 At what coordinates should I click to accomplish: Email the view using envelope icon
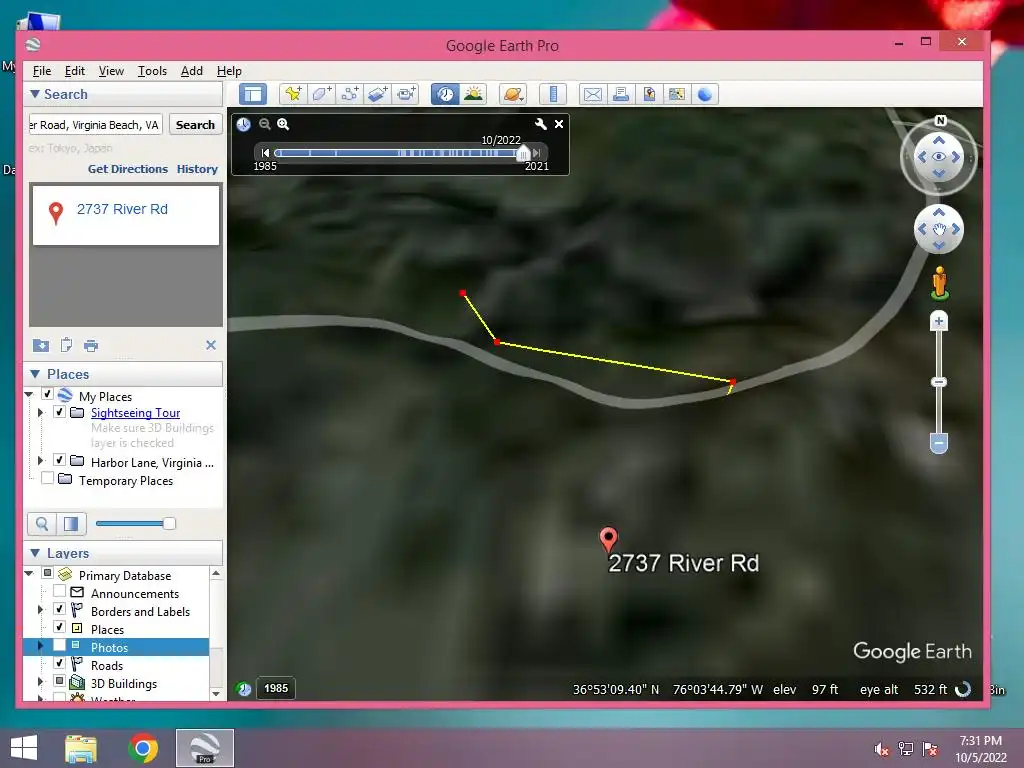pyautogui.click(x=592, y=94)
